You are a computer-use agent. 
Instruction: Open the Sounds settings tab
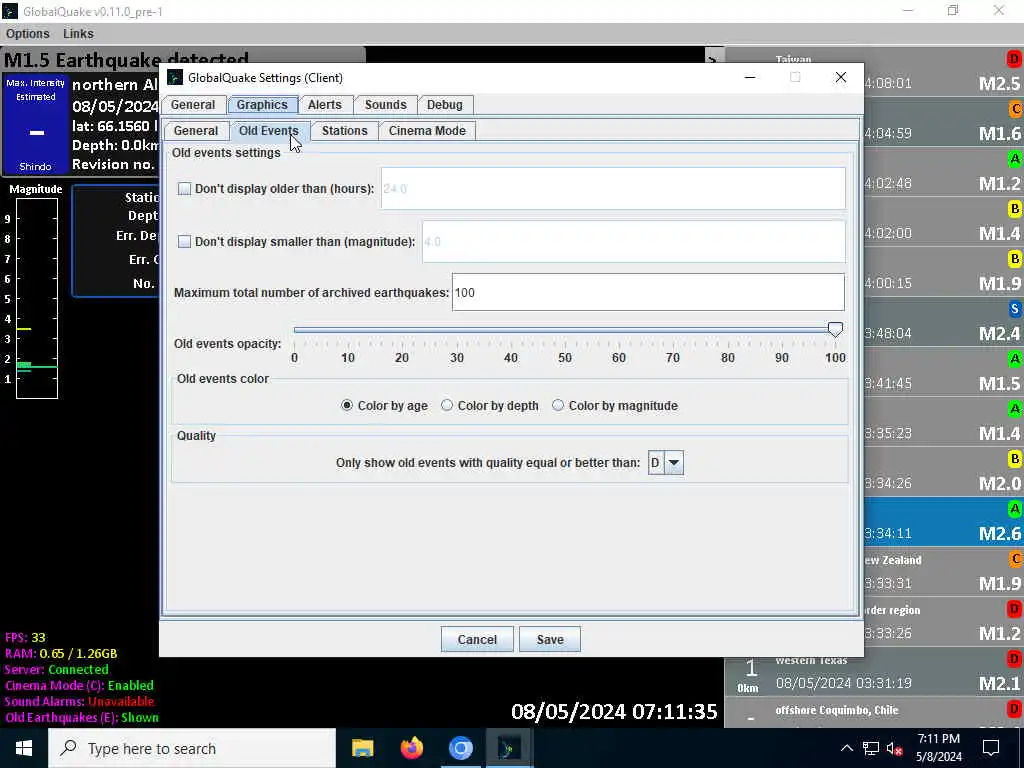[385, 104]
